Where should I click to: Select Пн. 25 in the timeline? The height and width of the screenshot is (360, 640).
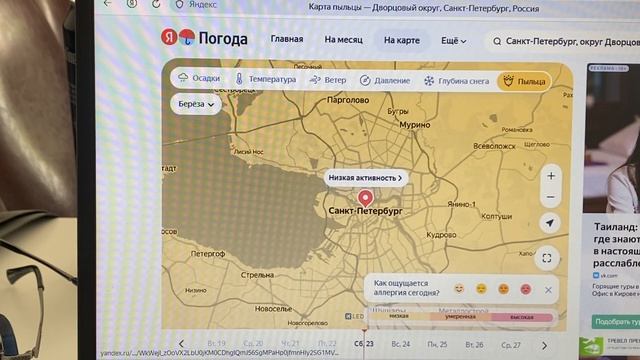[437, 344]
